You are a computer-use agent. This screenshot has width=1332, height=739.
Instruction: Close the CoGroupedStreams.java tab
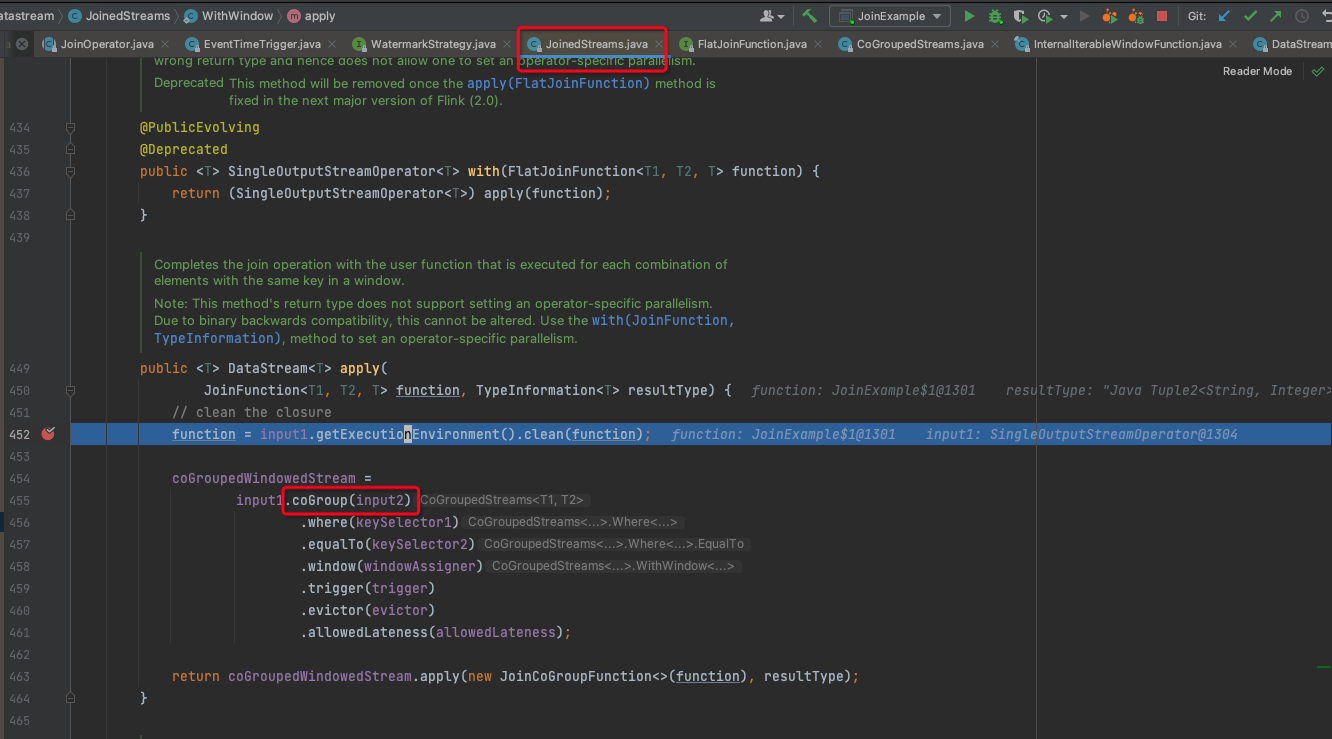click(995, 45)
